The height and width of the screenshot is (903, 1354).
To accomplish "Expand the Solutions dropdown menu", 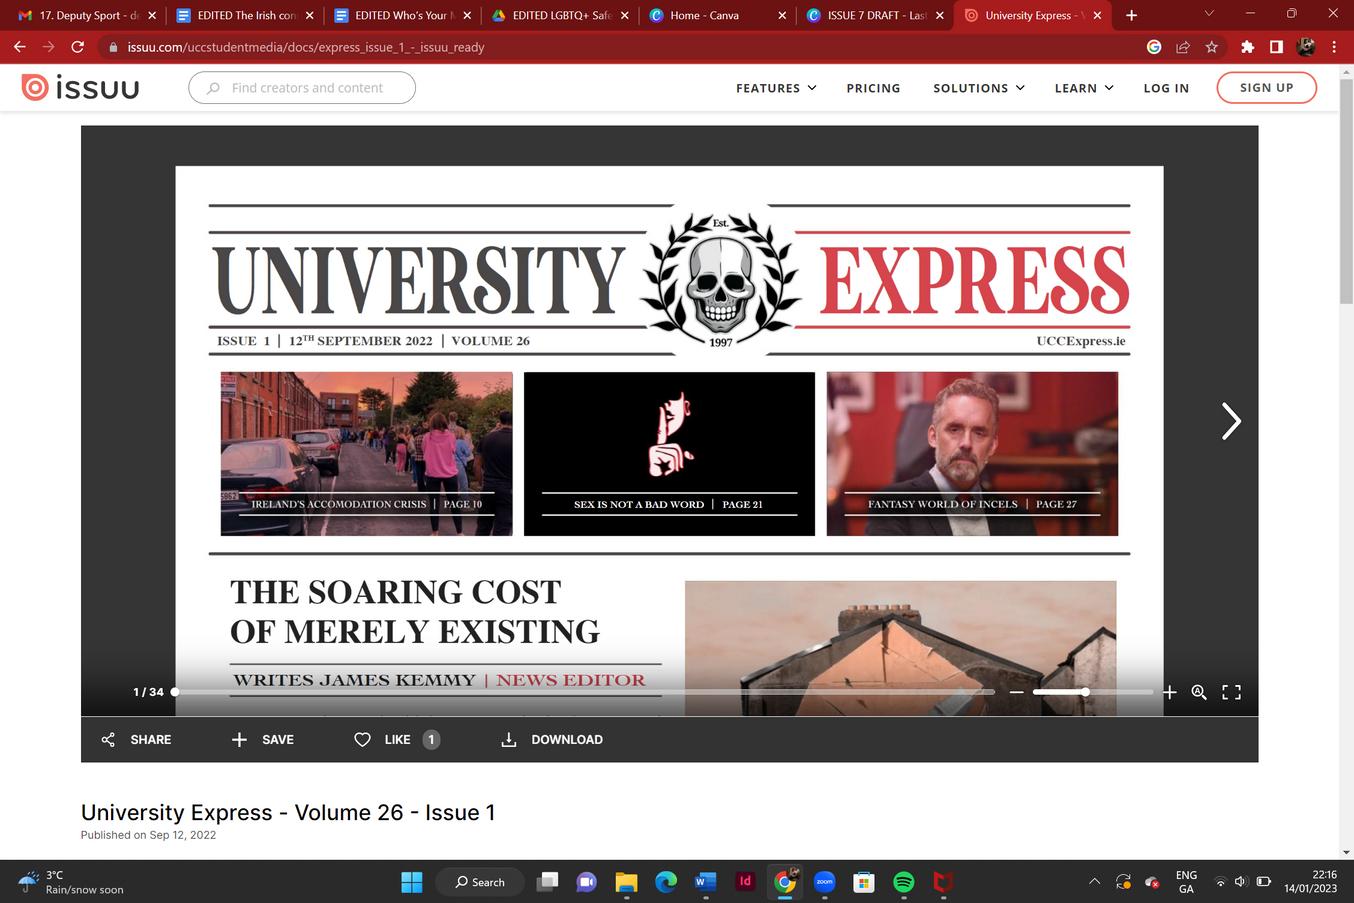I will 979,88.
